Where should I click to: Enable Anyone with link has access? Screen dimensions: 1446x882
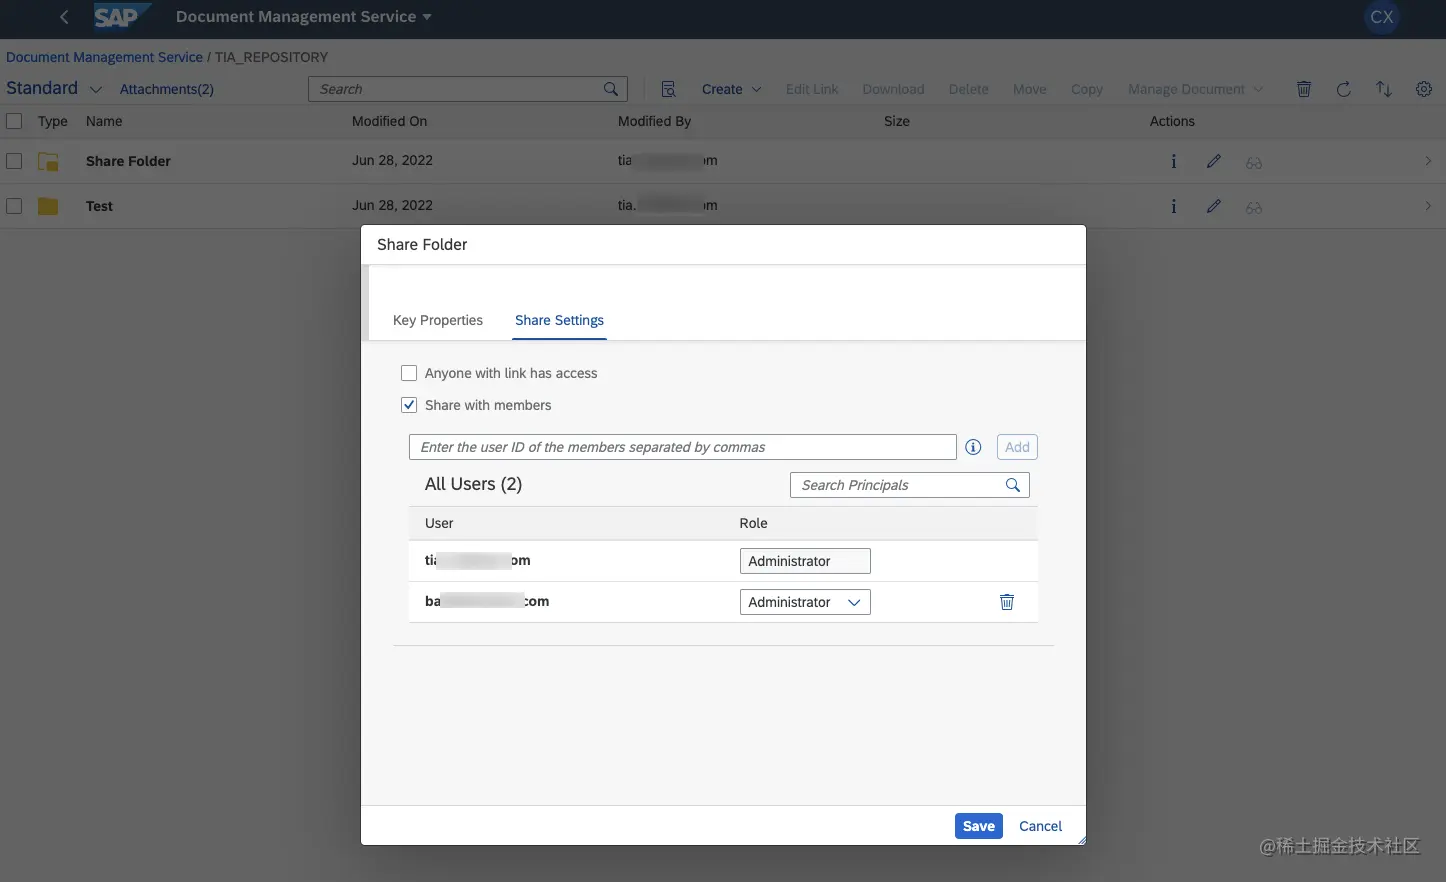pos(409,373)
